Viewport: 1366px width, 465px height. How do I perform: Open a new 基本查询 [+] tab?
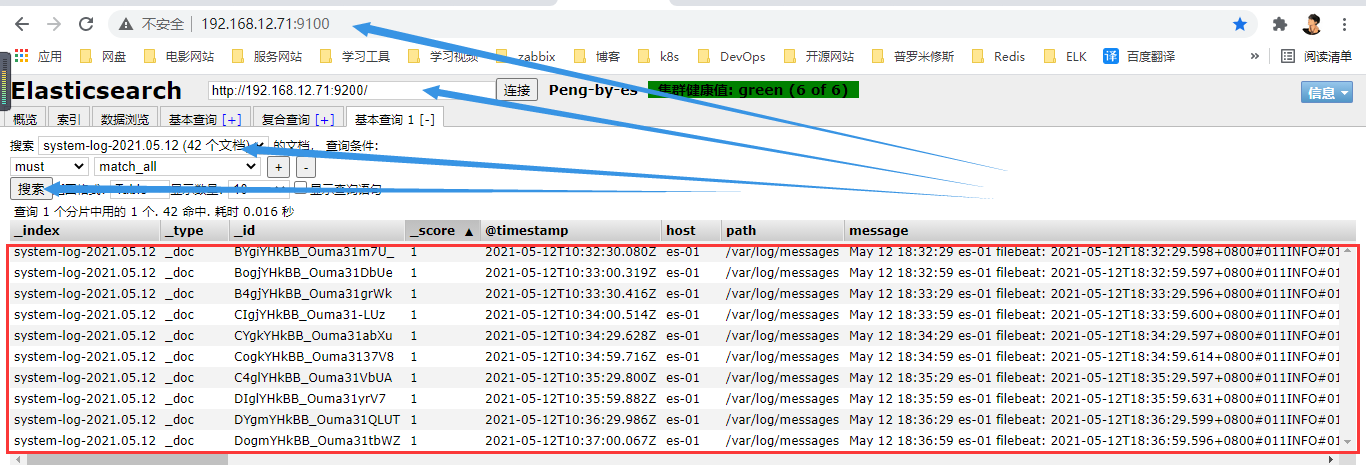click(205, 119)
